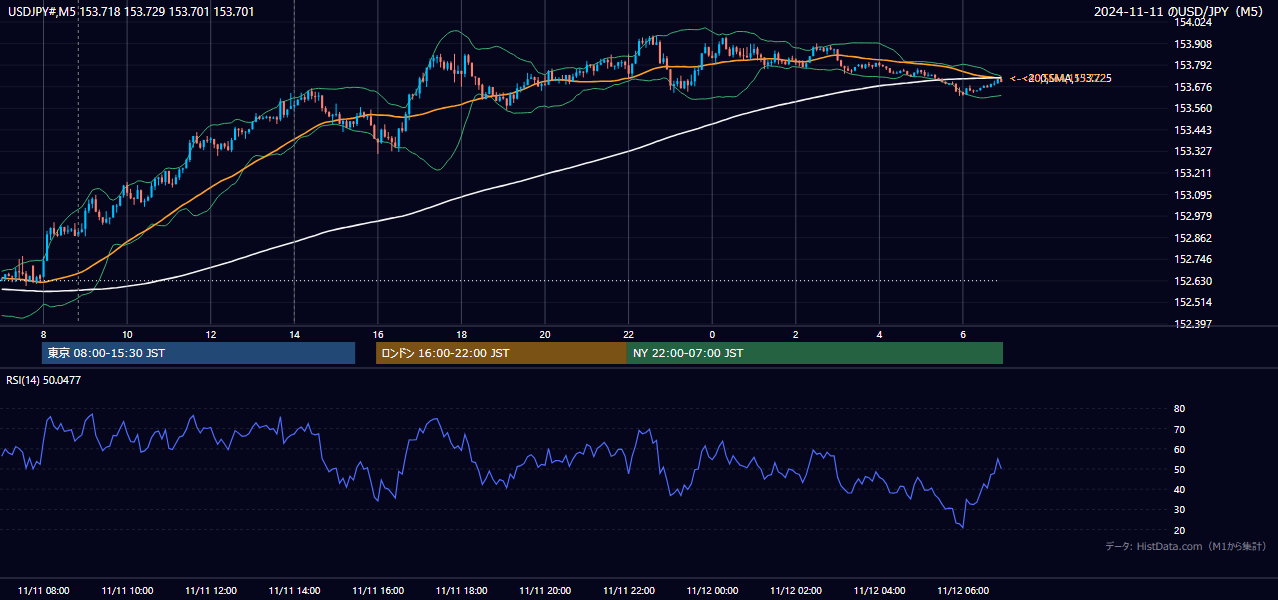Click hour label 10 under the price chart
The image size is (1278, 600).
127,334
